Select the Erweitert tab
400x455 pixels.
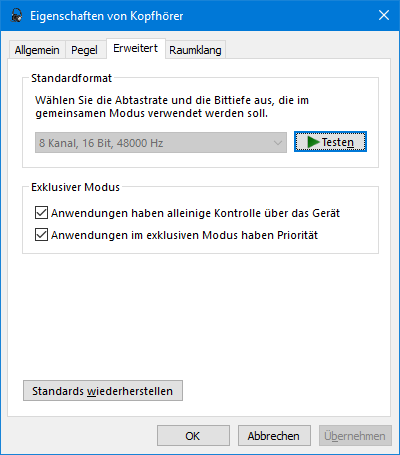click(x=136, y=48)
